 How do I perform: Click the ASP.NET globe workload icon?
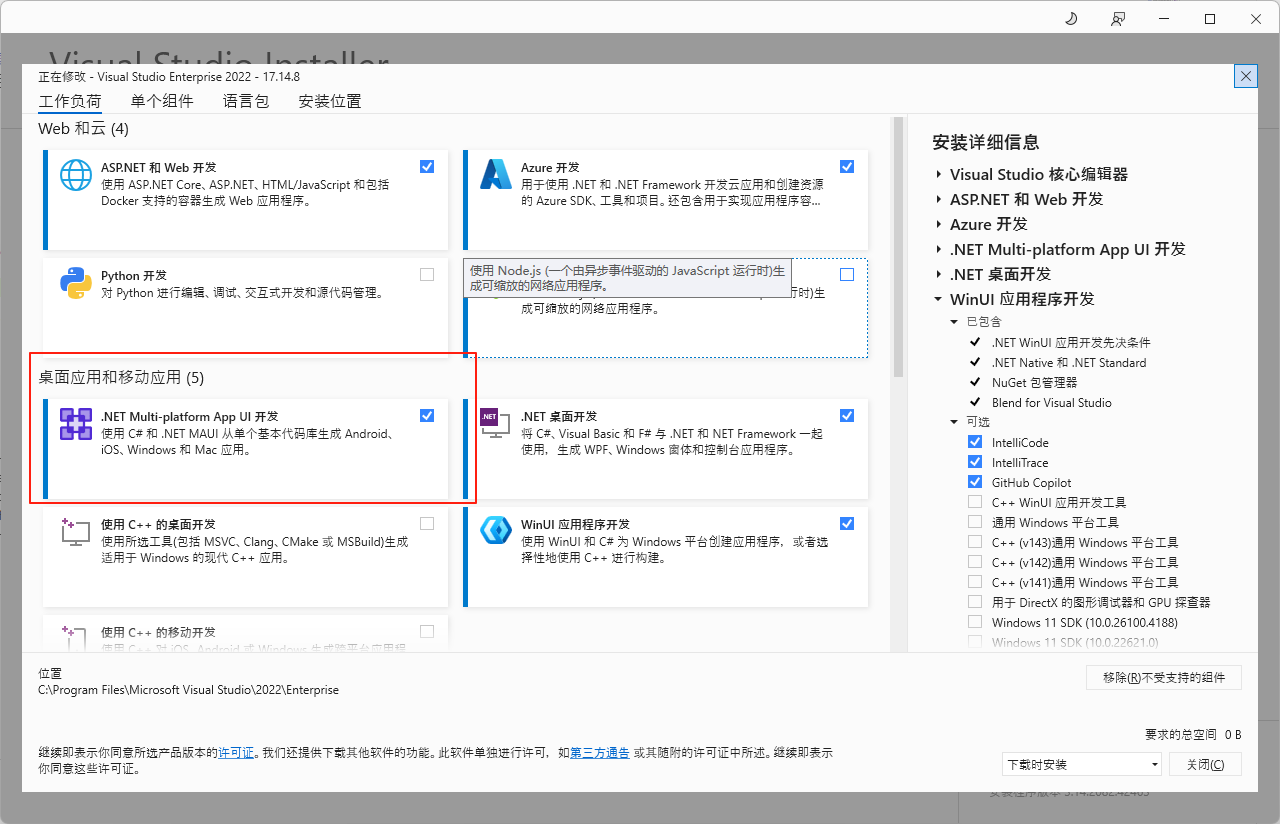click(x=76, y=175)
